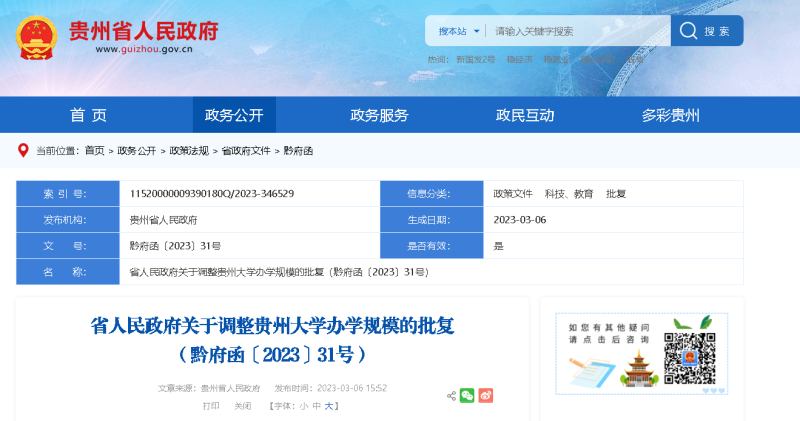
Task: Click the 打印 print link
Action: tap(211, 406)
